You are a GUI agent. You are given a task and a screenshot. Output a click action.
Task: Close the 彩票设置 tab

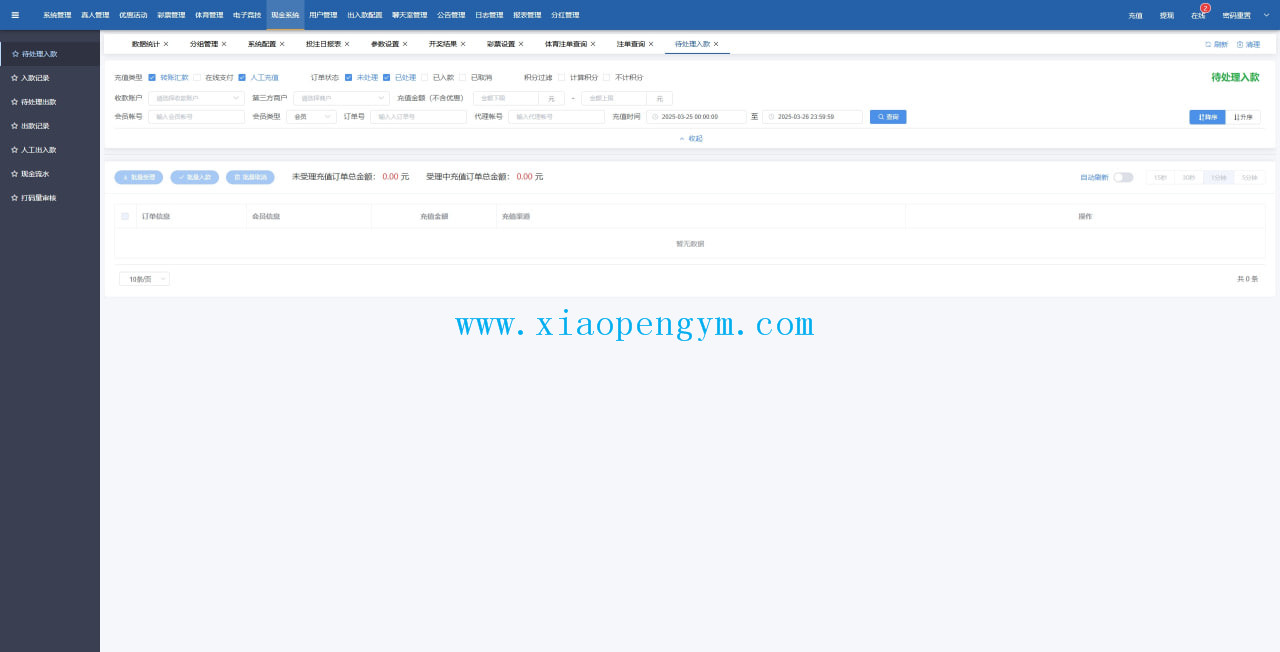[x=521, y=44]
